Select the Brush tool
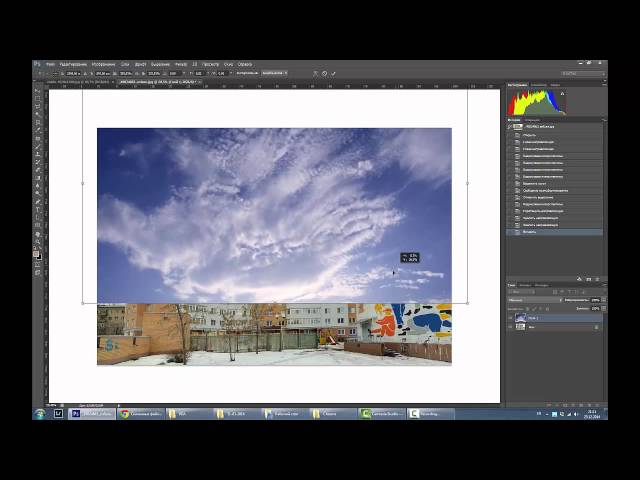Screen dimensions: 640x480 (38, 146)
